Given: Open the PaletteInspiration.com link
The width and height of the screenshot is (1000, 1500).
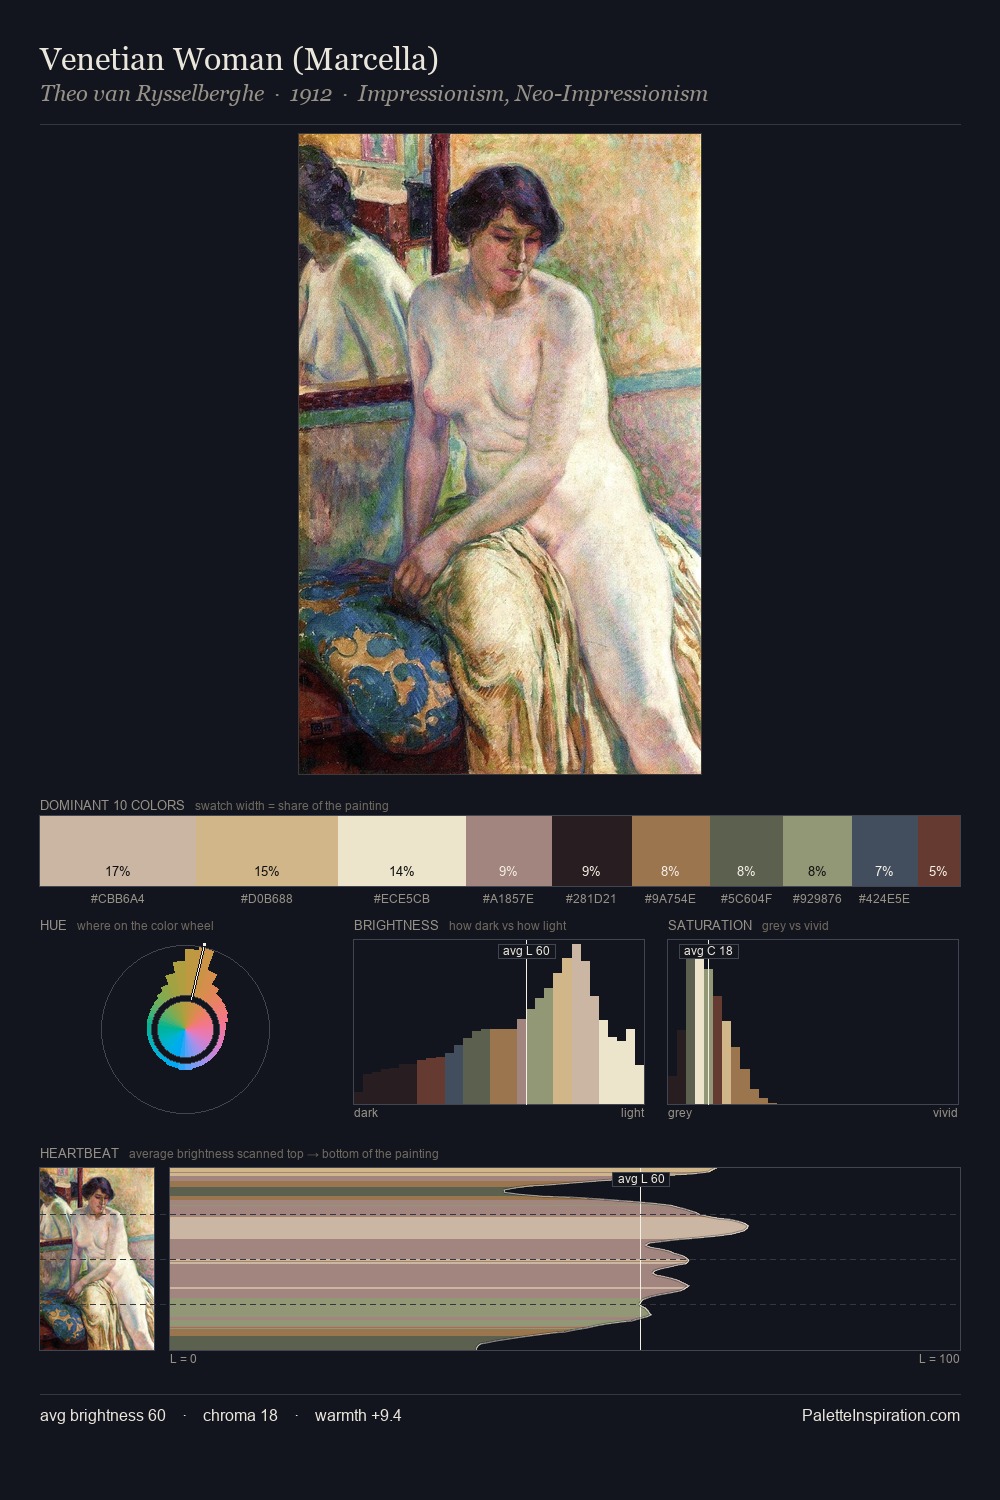Looking at the screenshot, I should point(881,1416).
